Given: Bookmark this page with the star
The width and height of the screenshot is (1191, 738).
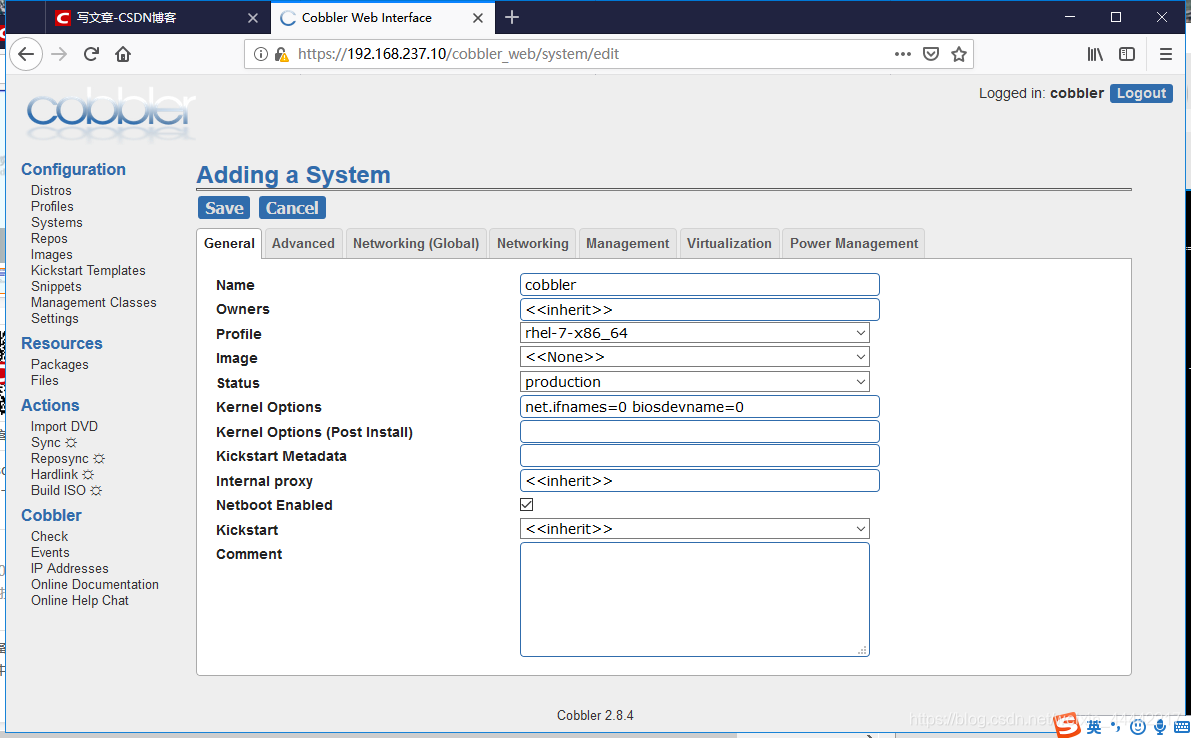Looking at the screenshot, I should [959, 54].
